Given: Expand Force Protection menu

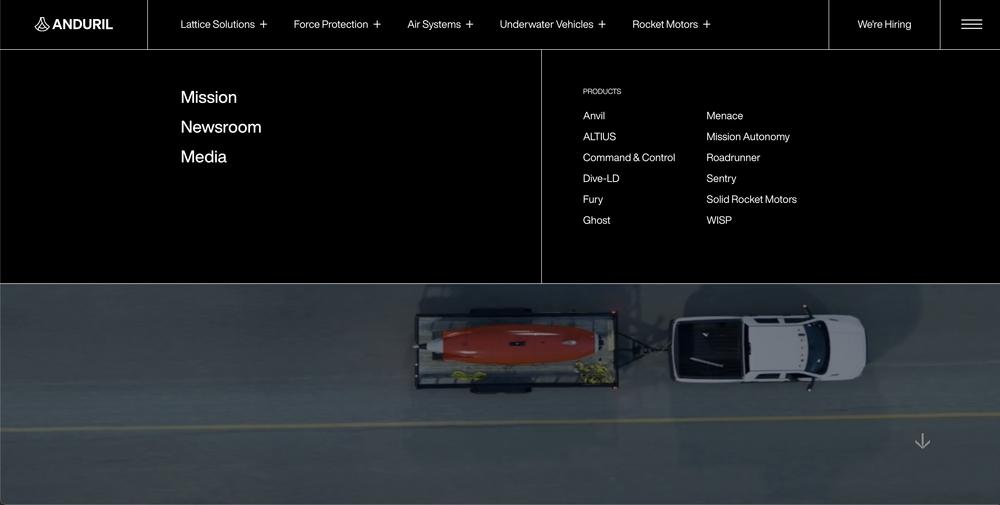Looking at the screenshot, I should point(337,24).
